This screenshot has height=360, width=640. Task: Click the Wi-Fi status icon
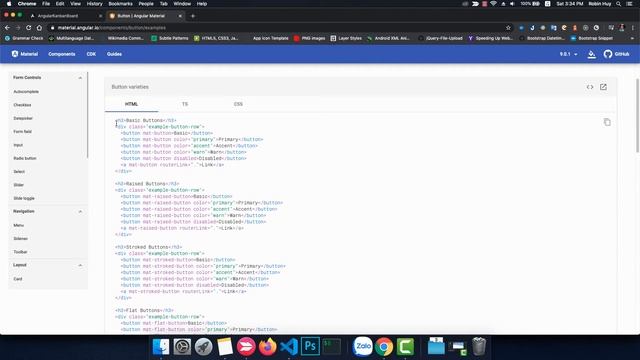493,4
